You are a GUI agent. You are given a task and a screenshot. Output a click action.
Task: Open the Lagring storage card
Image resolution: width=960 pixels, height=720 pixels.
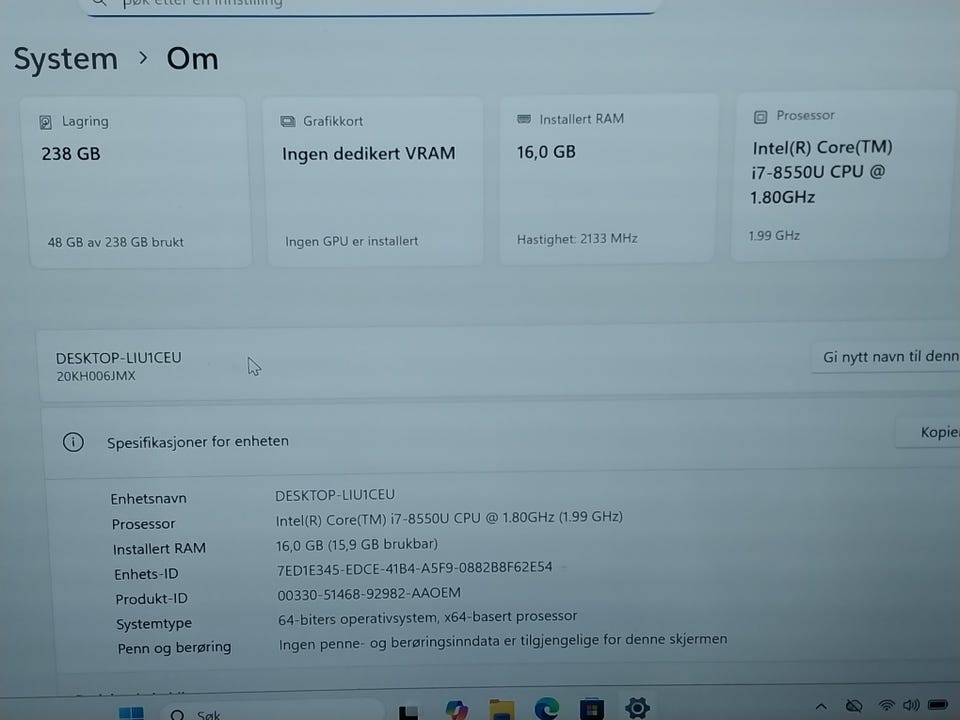click(x=140, y=182)
